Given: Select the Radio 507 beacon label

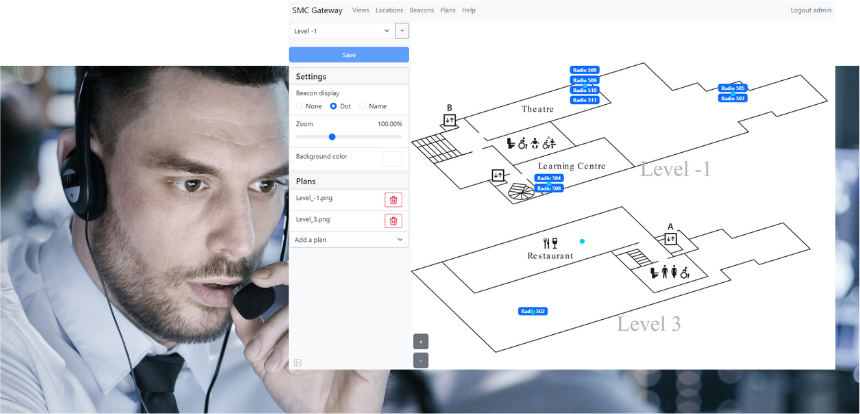Looking at the screenshot, I should tap(733, 98).
